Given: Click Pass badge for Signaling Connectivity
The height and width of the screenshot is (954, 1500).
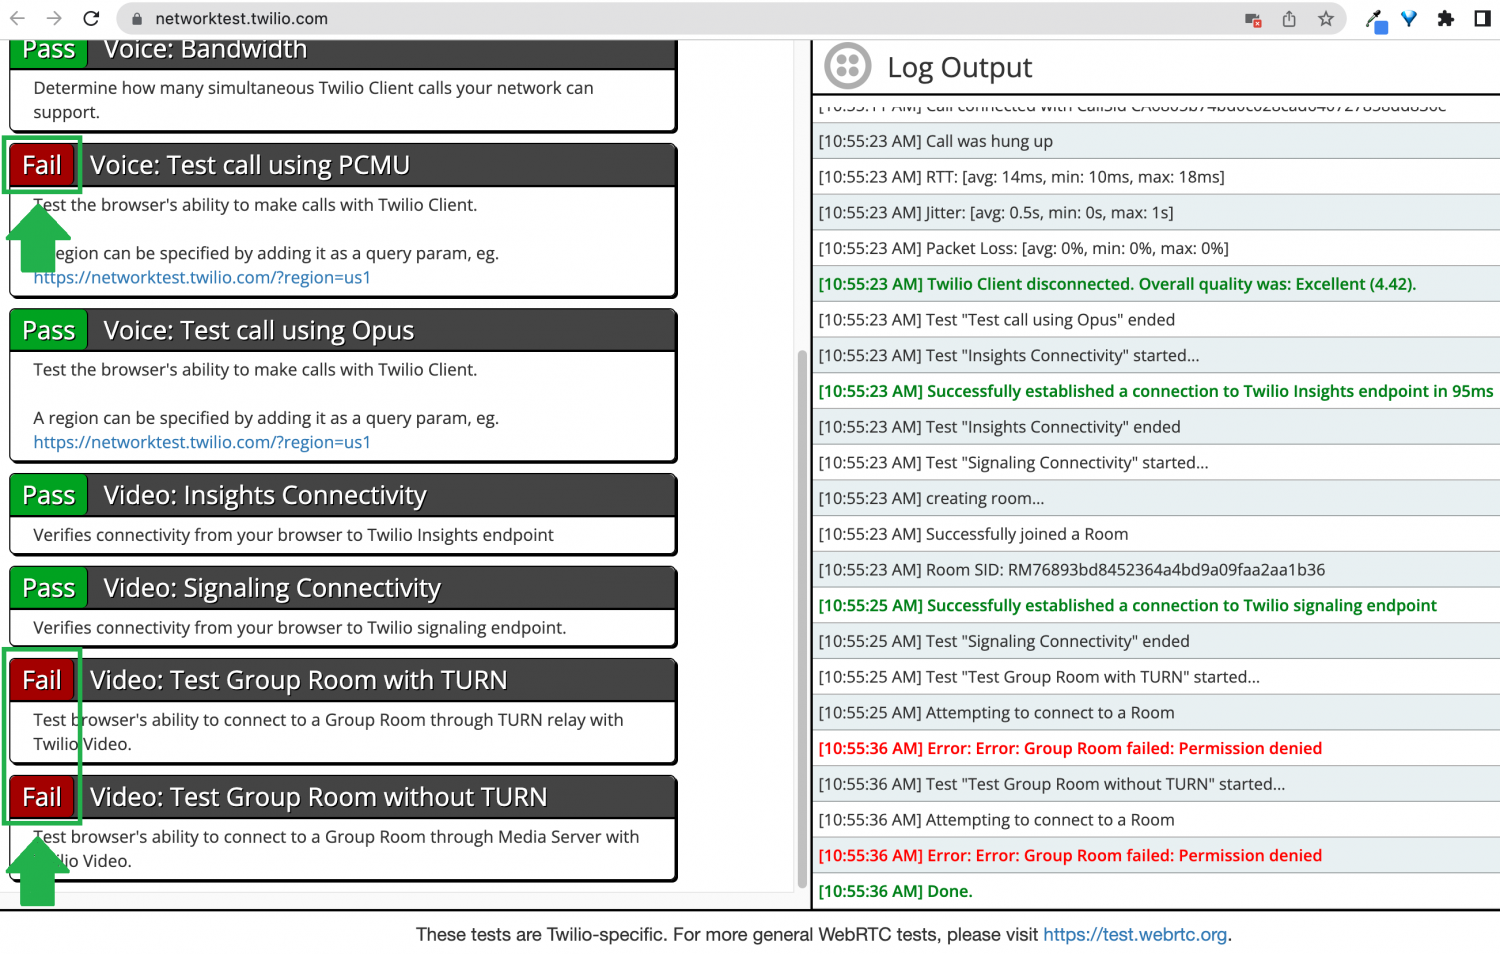Looking at the screenshot, I should click(x=49, y=588).
